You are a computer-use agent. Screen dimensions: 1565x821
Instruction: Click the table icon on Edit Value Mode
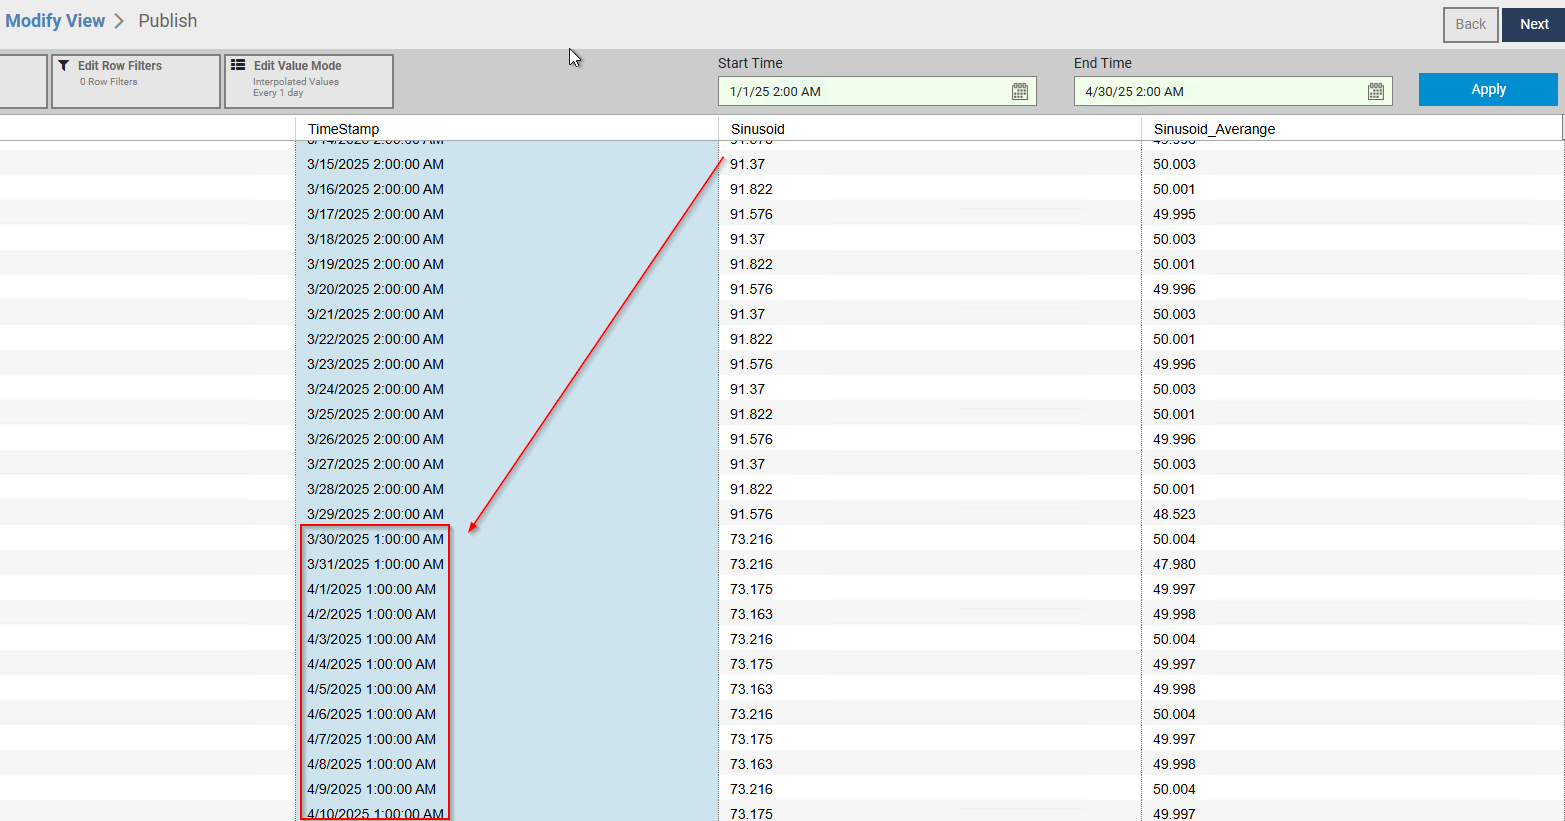coord(238,65)
